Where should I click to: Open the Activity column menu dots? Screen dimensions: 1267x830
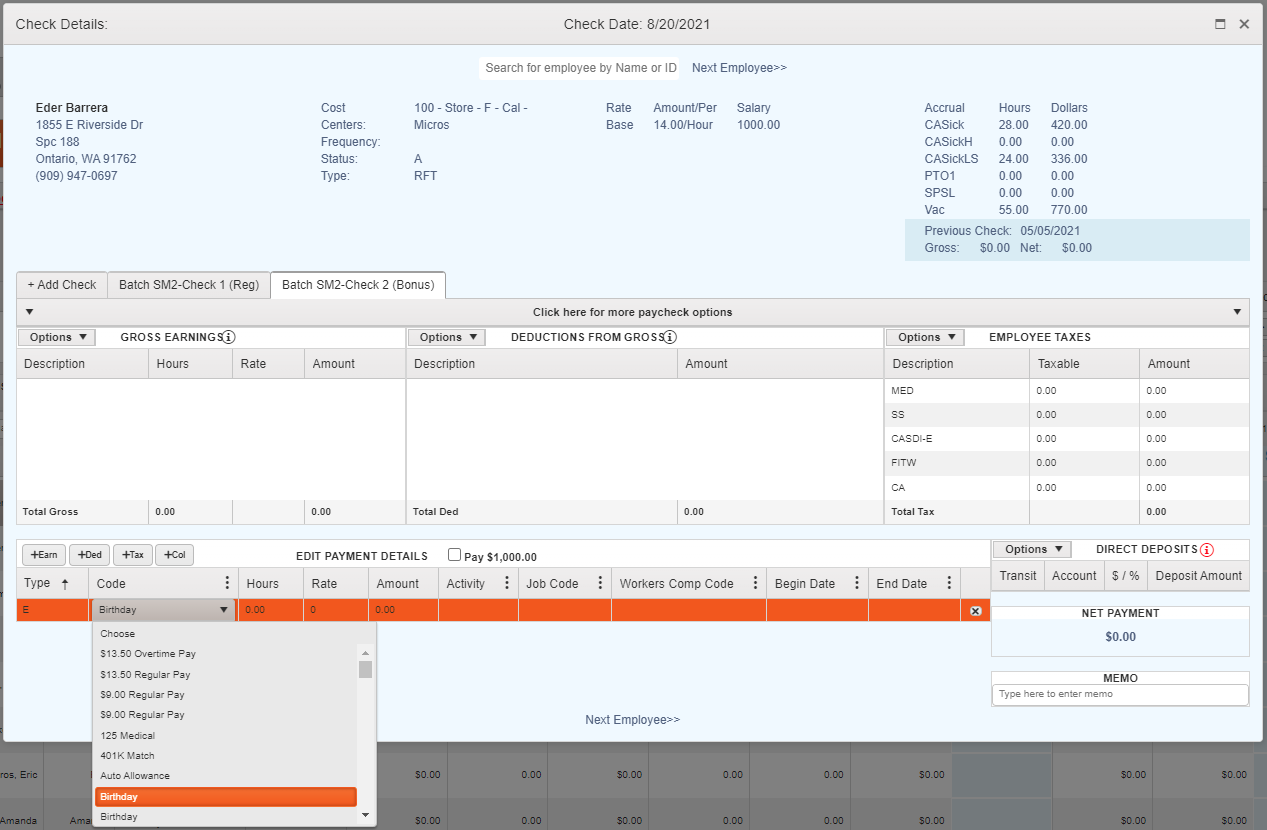coord(506,583)
